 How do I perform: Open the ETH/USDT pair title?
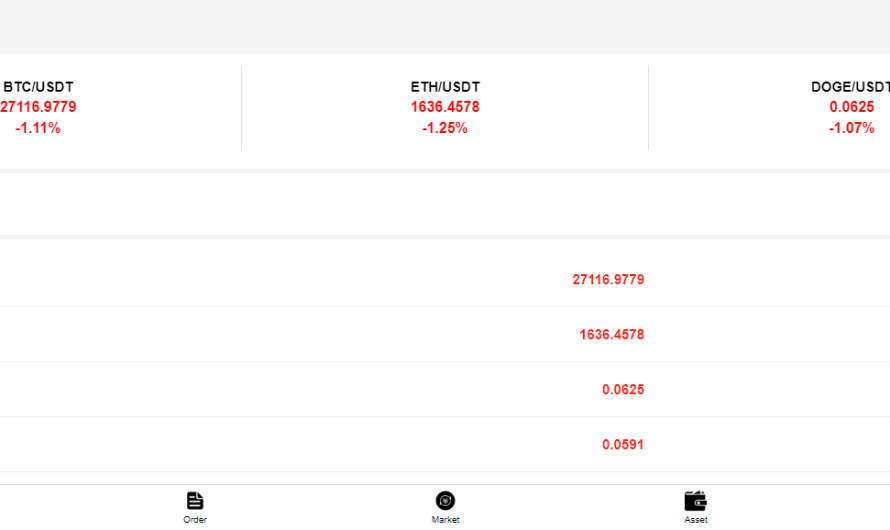(x=445, y=87)
